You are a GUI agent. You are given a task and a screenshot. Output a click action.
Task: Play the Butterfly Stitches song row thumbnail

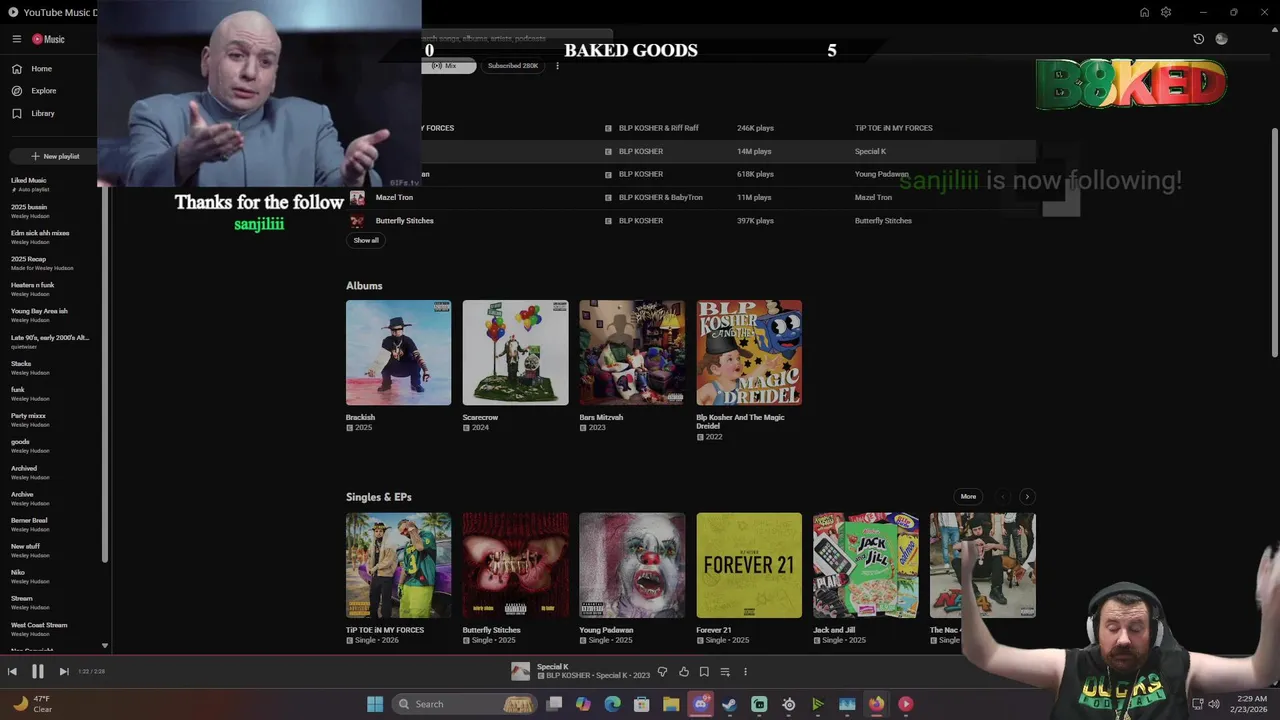pos(357,221)
